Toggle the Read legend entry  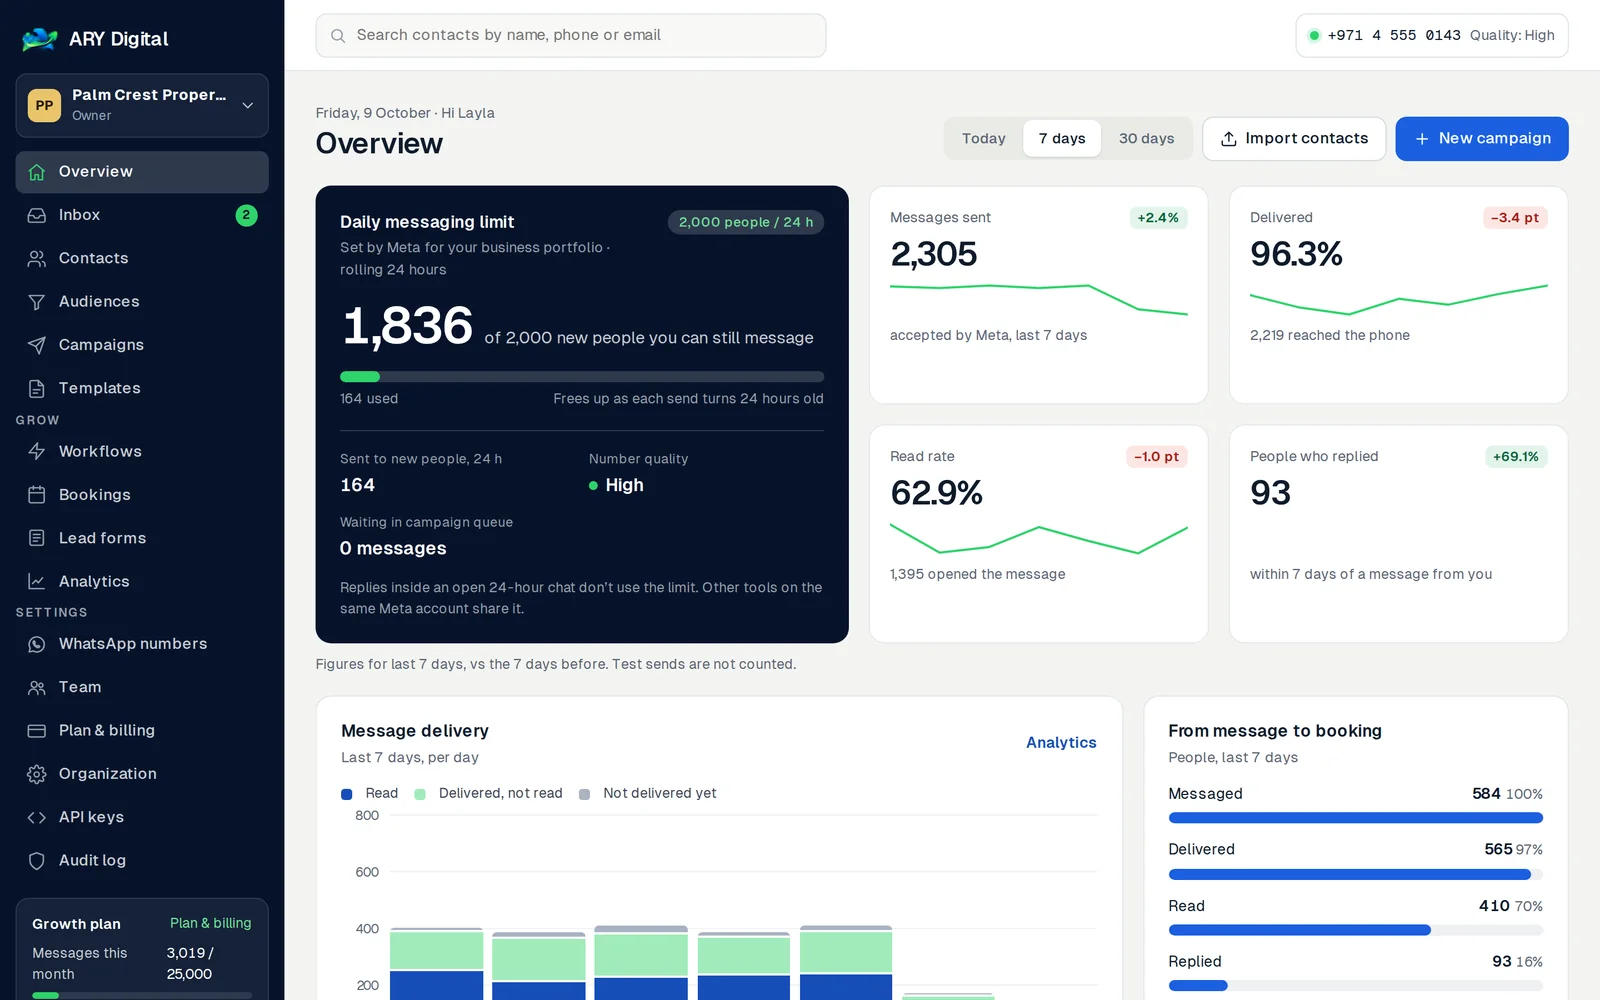pyautogui.click(x=370, y=794)
